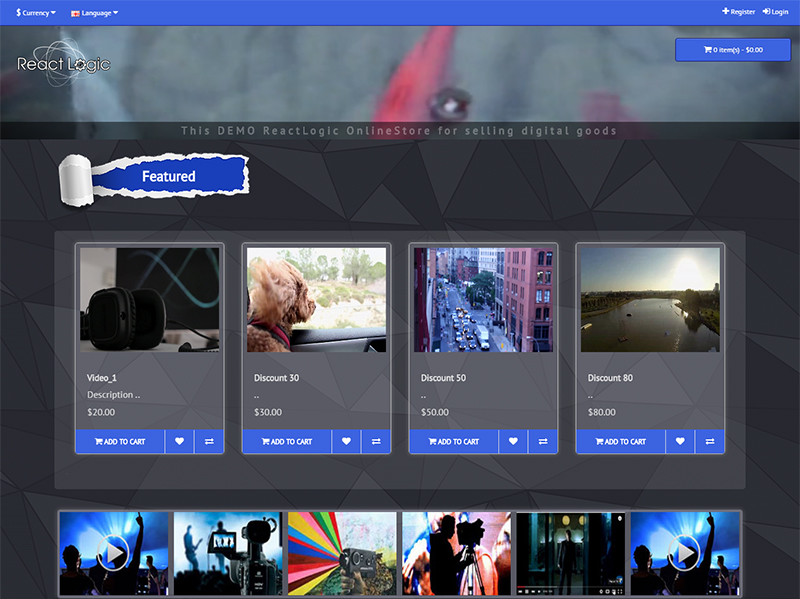This screenshot has height=599, width=800.
Task: Click the plus icon beside Register
Action: coord(726,11)
